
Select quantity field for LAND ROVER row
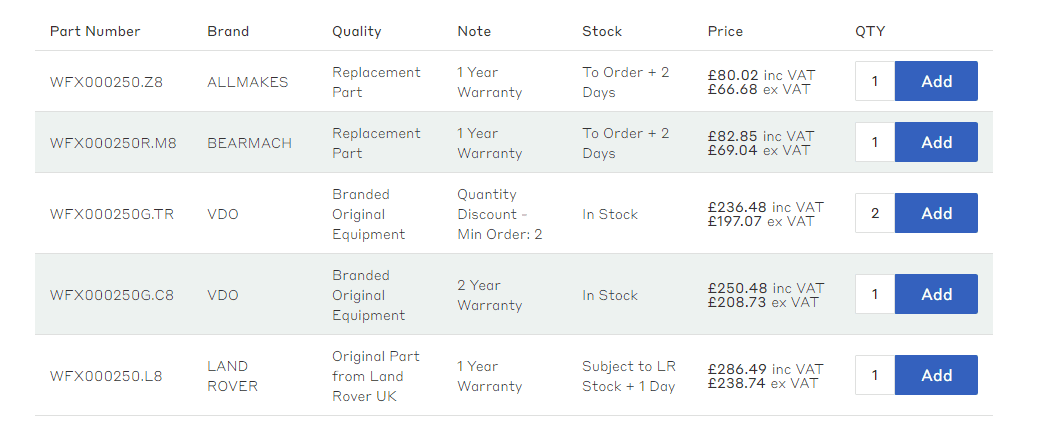pos(875,375)
